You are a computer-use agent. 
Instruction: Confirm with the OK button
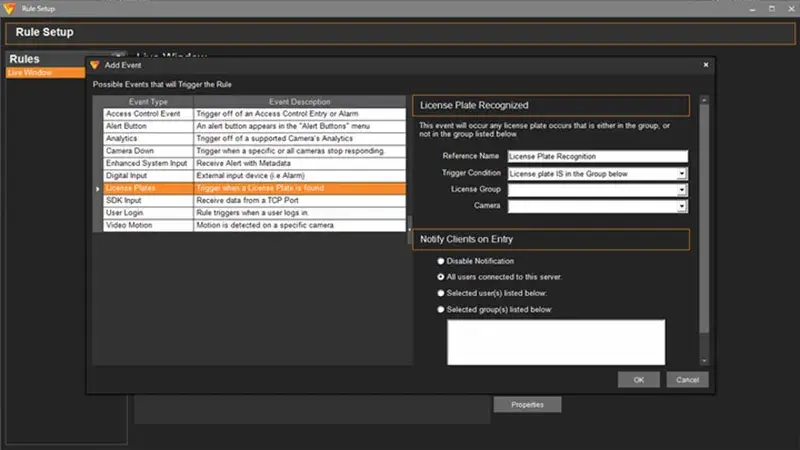639,380
